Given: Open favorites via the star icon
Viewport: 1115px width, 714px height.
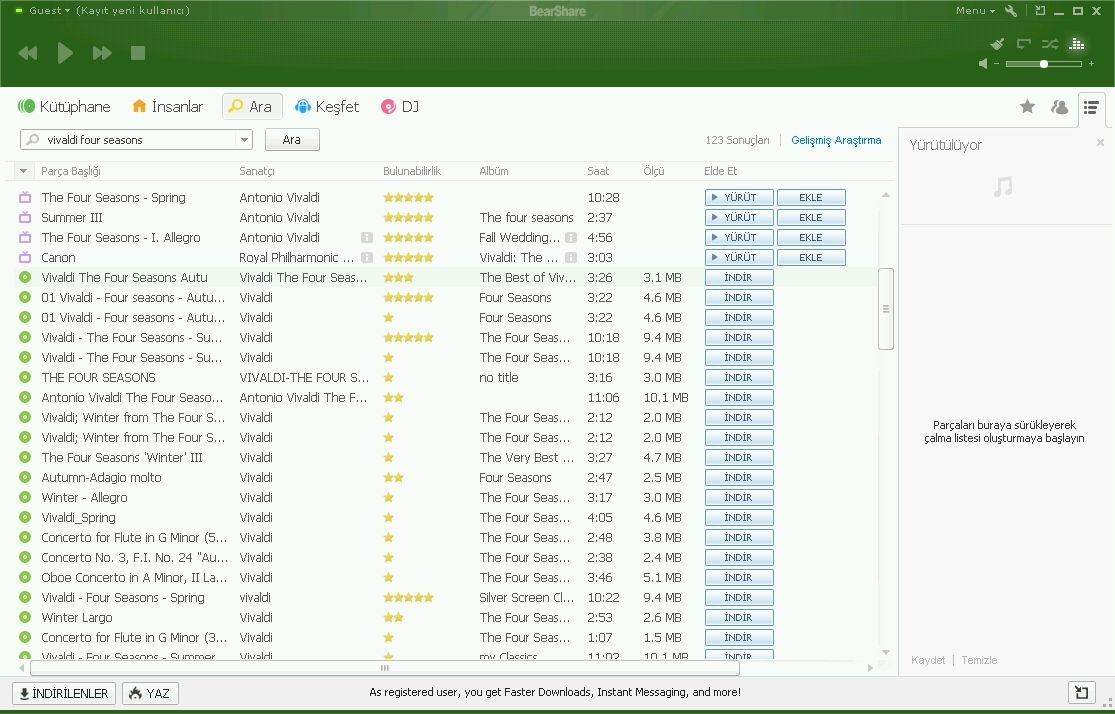Looking at the screenshot, I should point(1028,107).
